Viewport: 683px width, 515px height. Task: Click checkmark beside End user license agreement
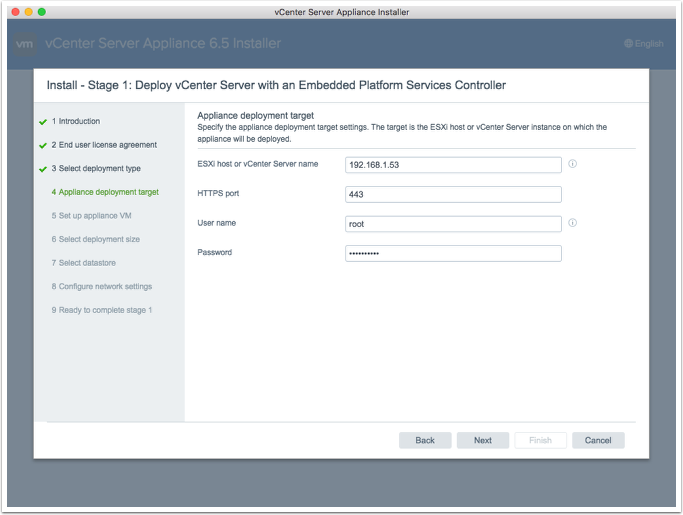pyautogui.click(x=43, y=145)
